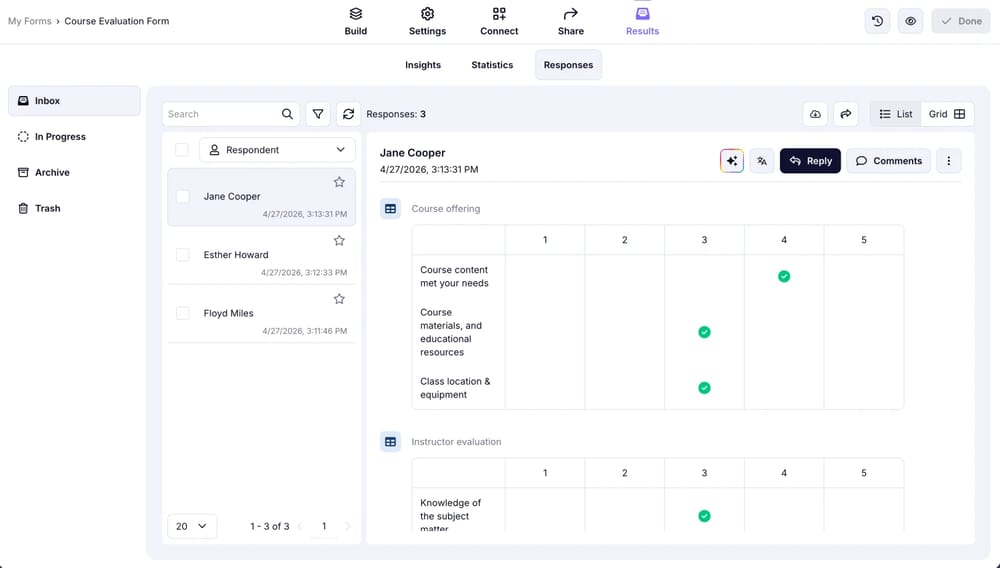Star Jane Cooper's response
The height and width of the screenshot is (568, 1000).
(x=339, y=182)
